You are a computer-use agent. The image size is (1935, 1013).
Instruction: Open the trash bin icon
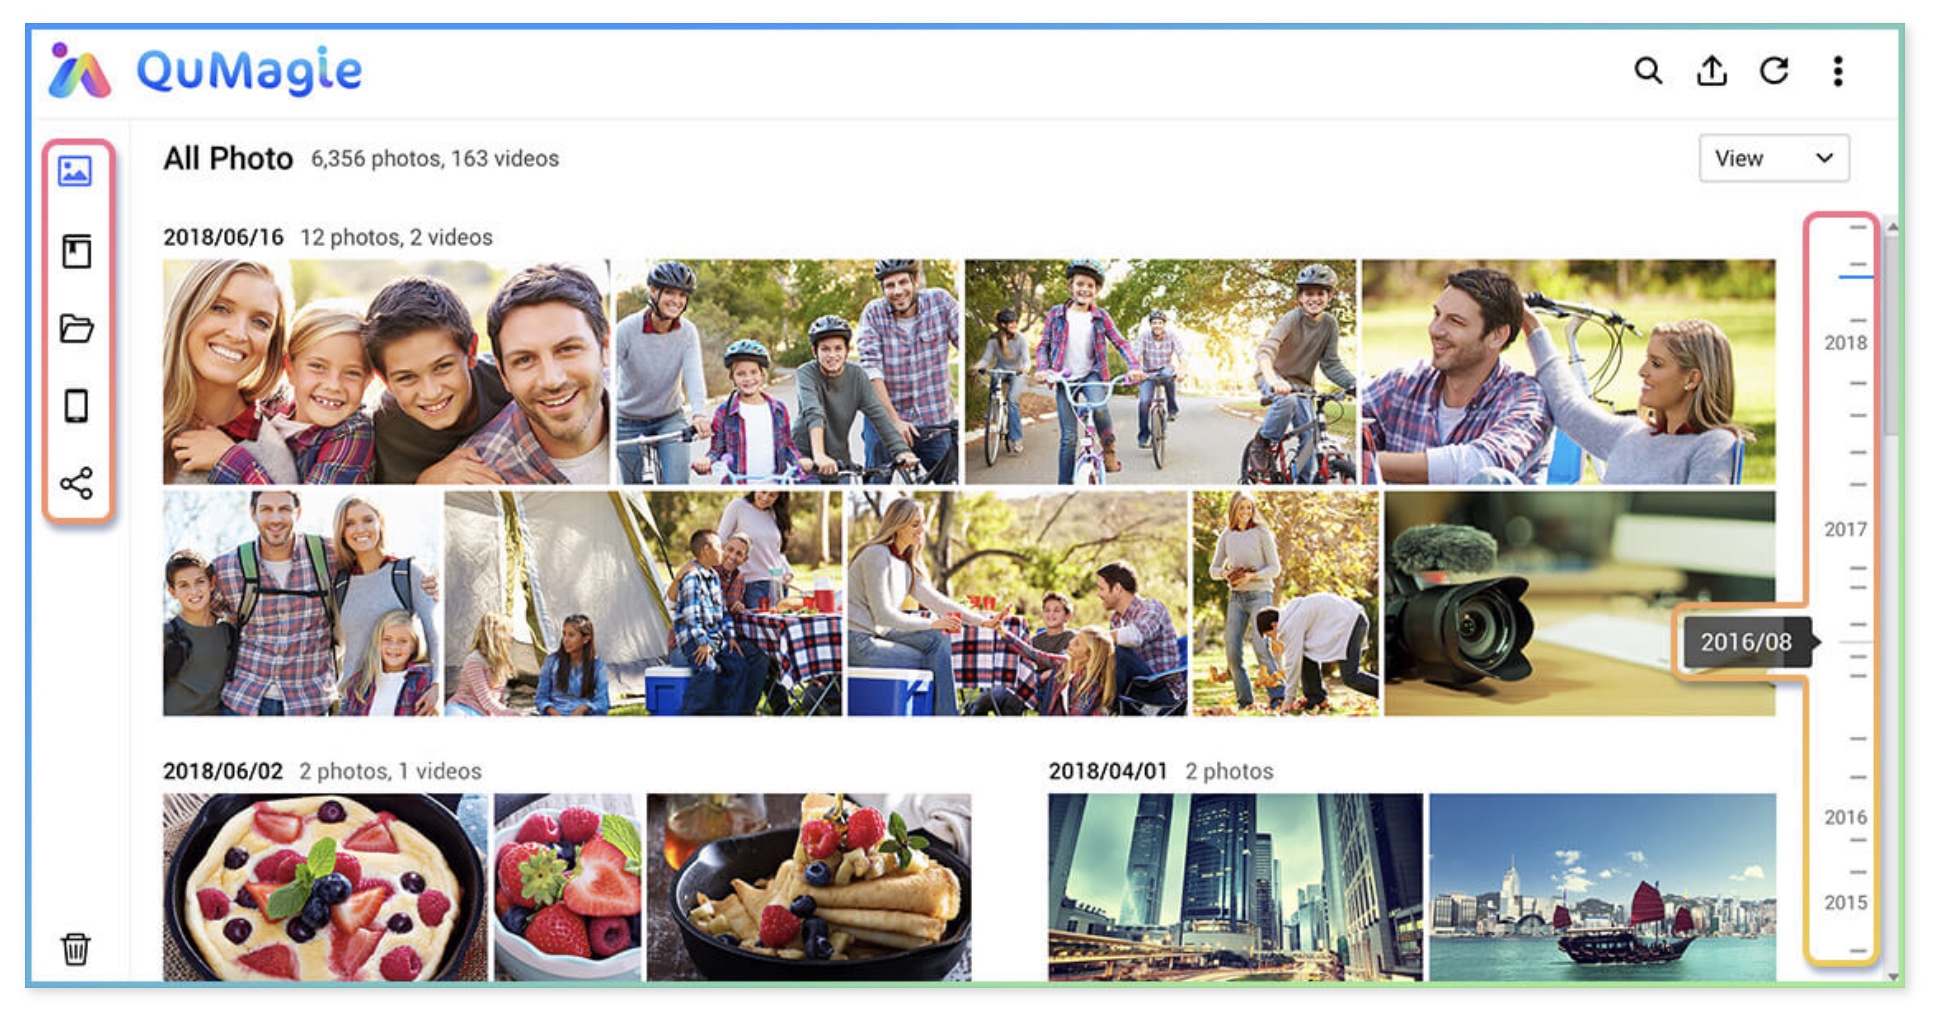pyautogui.click(x=76, y=948)
